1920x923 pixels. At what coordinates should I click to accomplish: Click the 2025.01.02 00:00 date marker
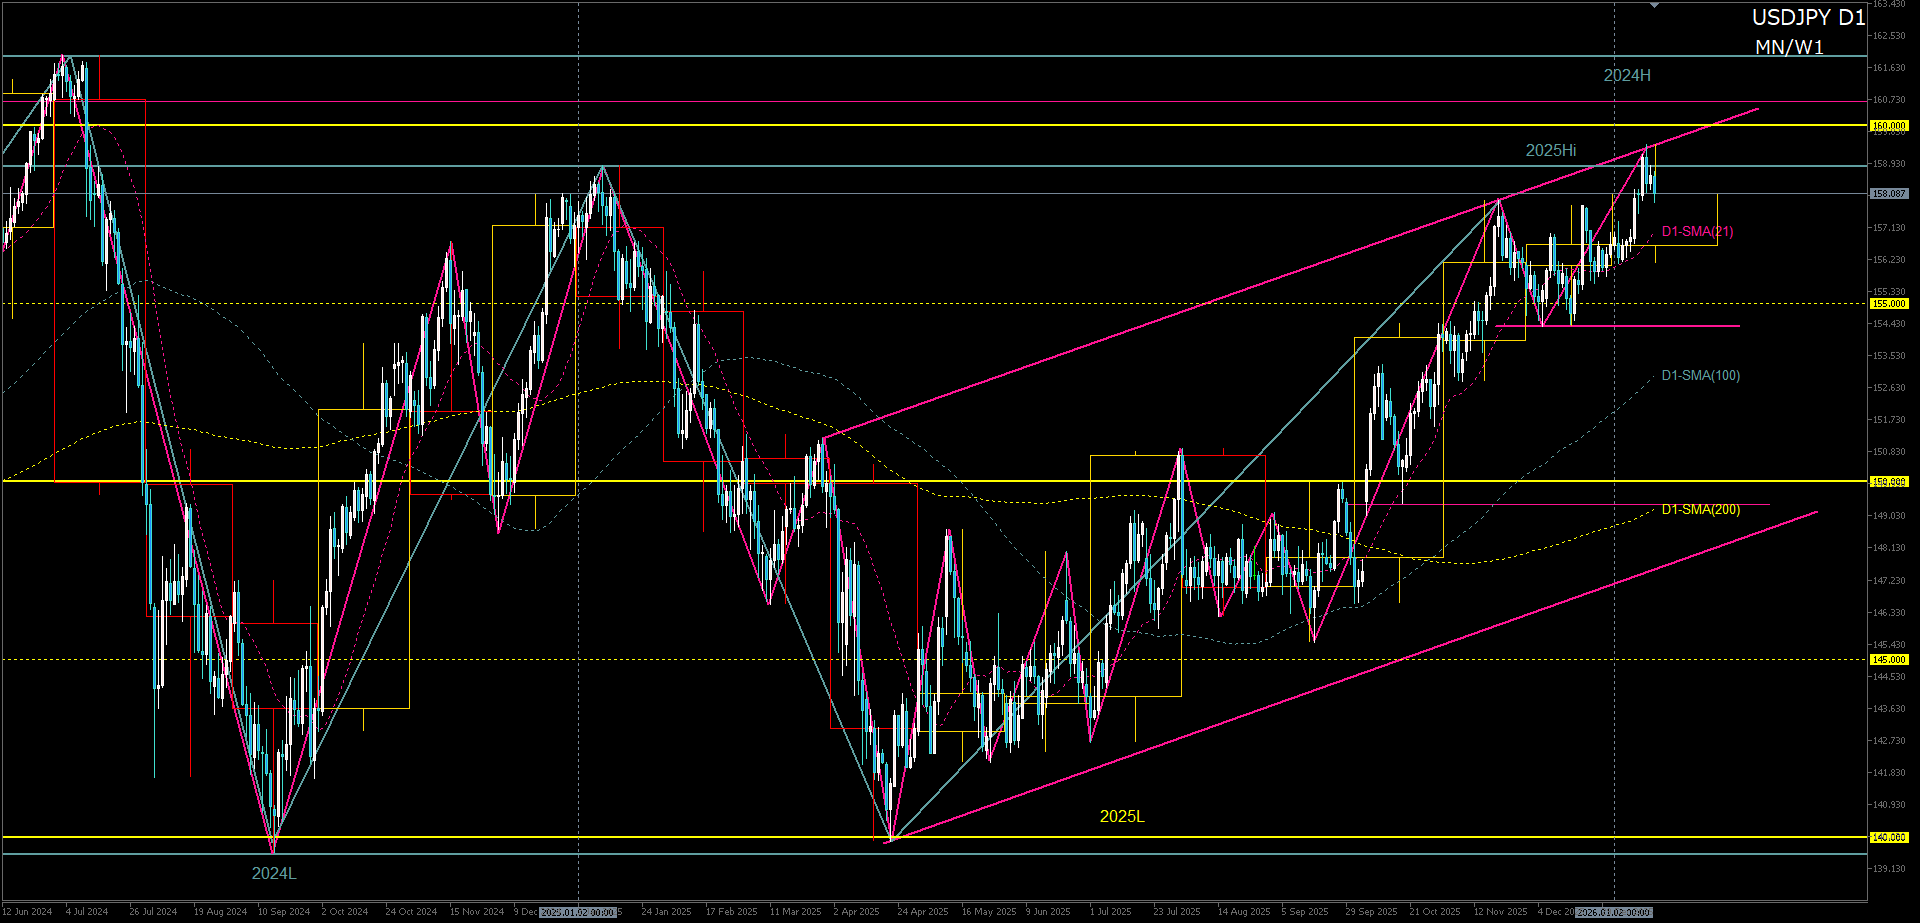point(578,912)
